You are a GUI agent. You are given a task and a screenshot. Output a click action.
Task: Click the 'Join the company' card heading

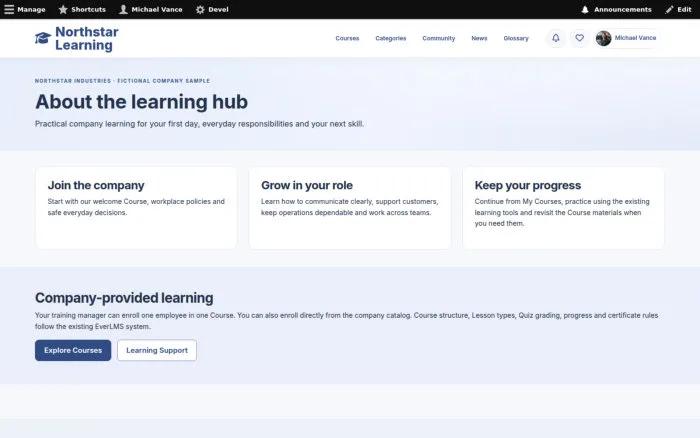coord(96,185)
